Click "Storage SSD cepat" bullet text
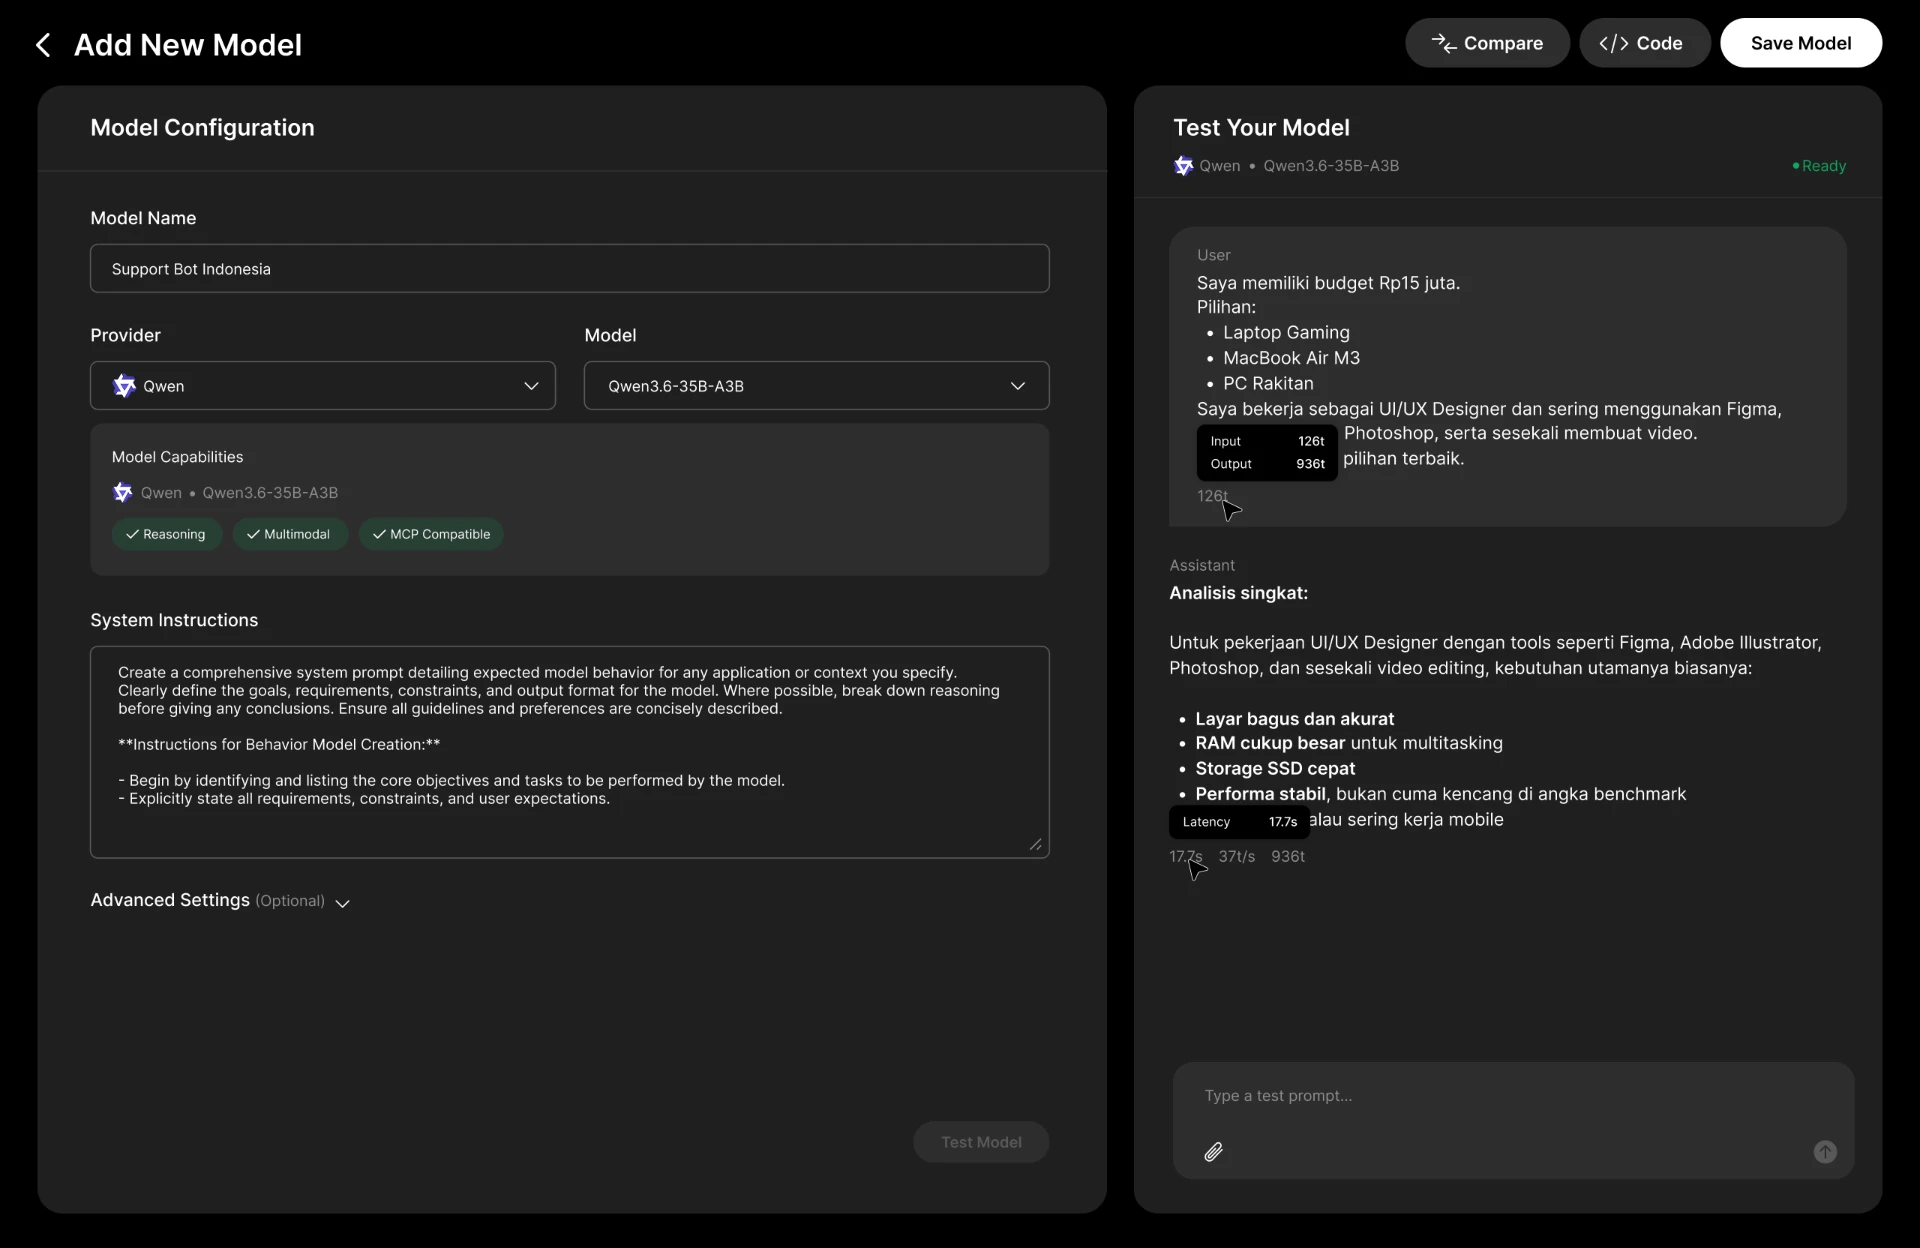The image size is (1920, 1248). point(1275,768)
